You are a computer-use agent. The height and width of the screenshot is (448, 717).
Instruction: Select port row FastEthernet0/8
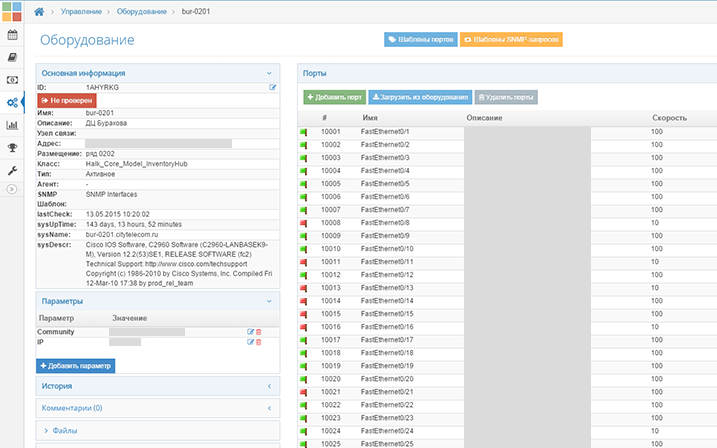[385, 222]
